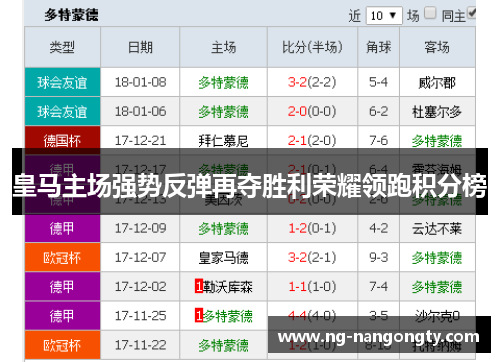The width and height of the screenshot is (500, 362).
Task: Click score 1-2(0-1)
Action: pos(312,228)
